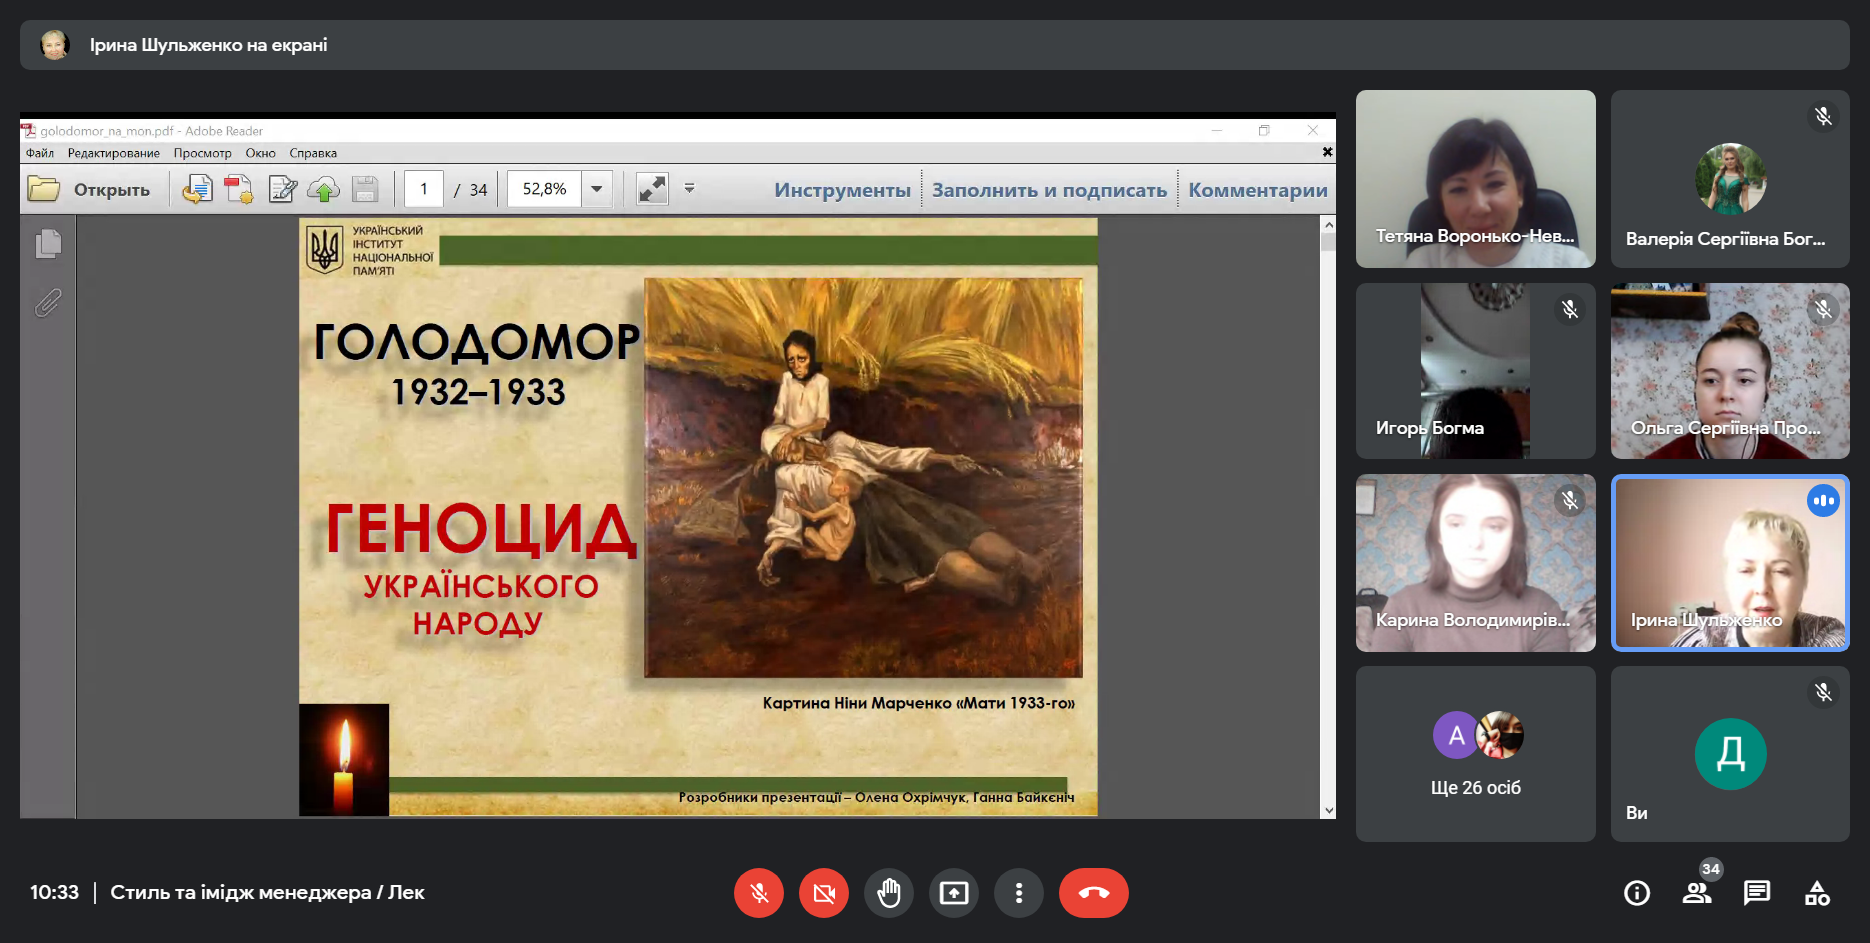1870x943 pixels.
Task: Click Открыть folder icon in Adobe Reader
Action: coord(44,189)
